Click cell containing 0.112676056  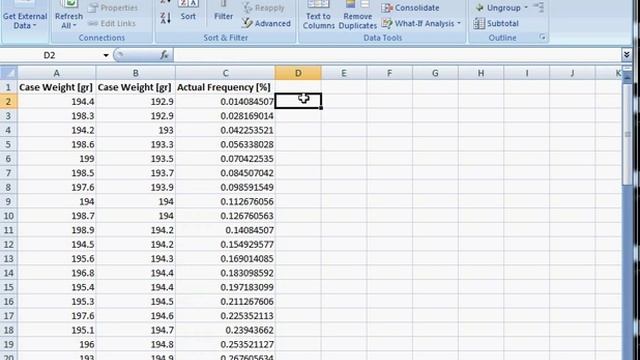point(225,202)
